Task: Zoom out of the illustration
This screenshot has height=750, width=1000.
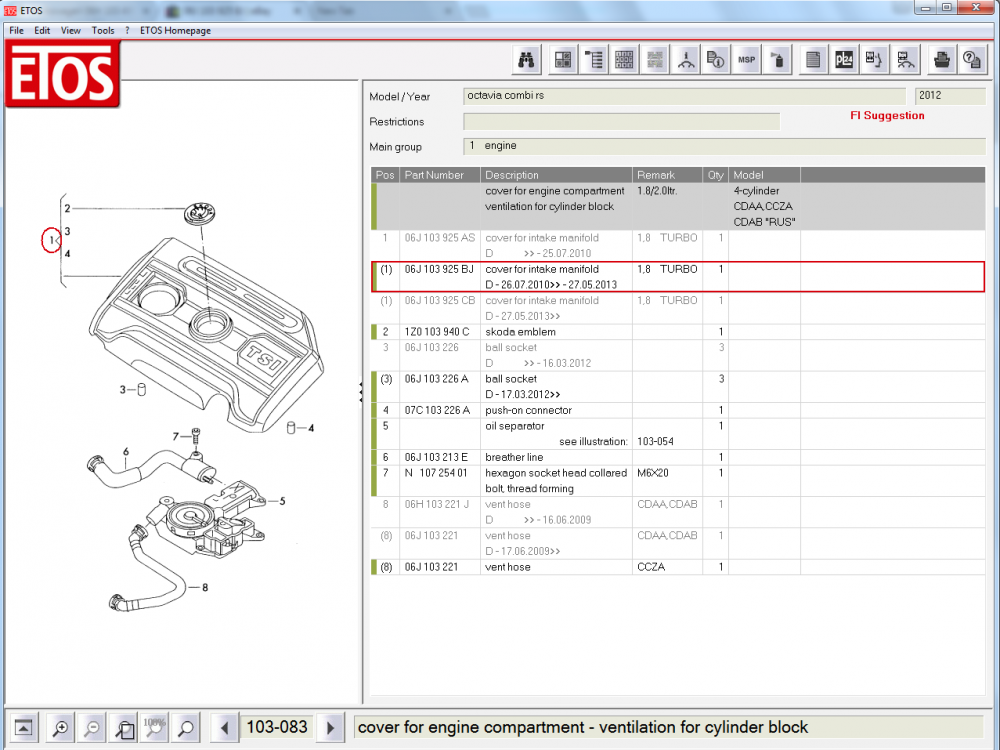Action: [x=92, y=727]
